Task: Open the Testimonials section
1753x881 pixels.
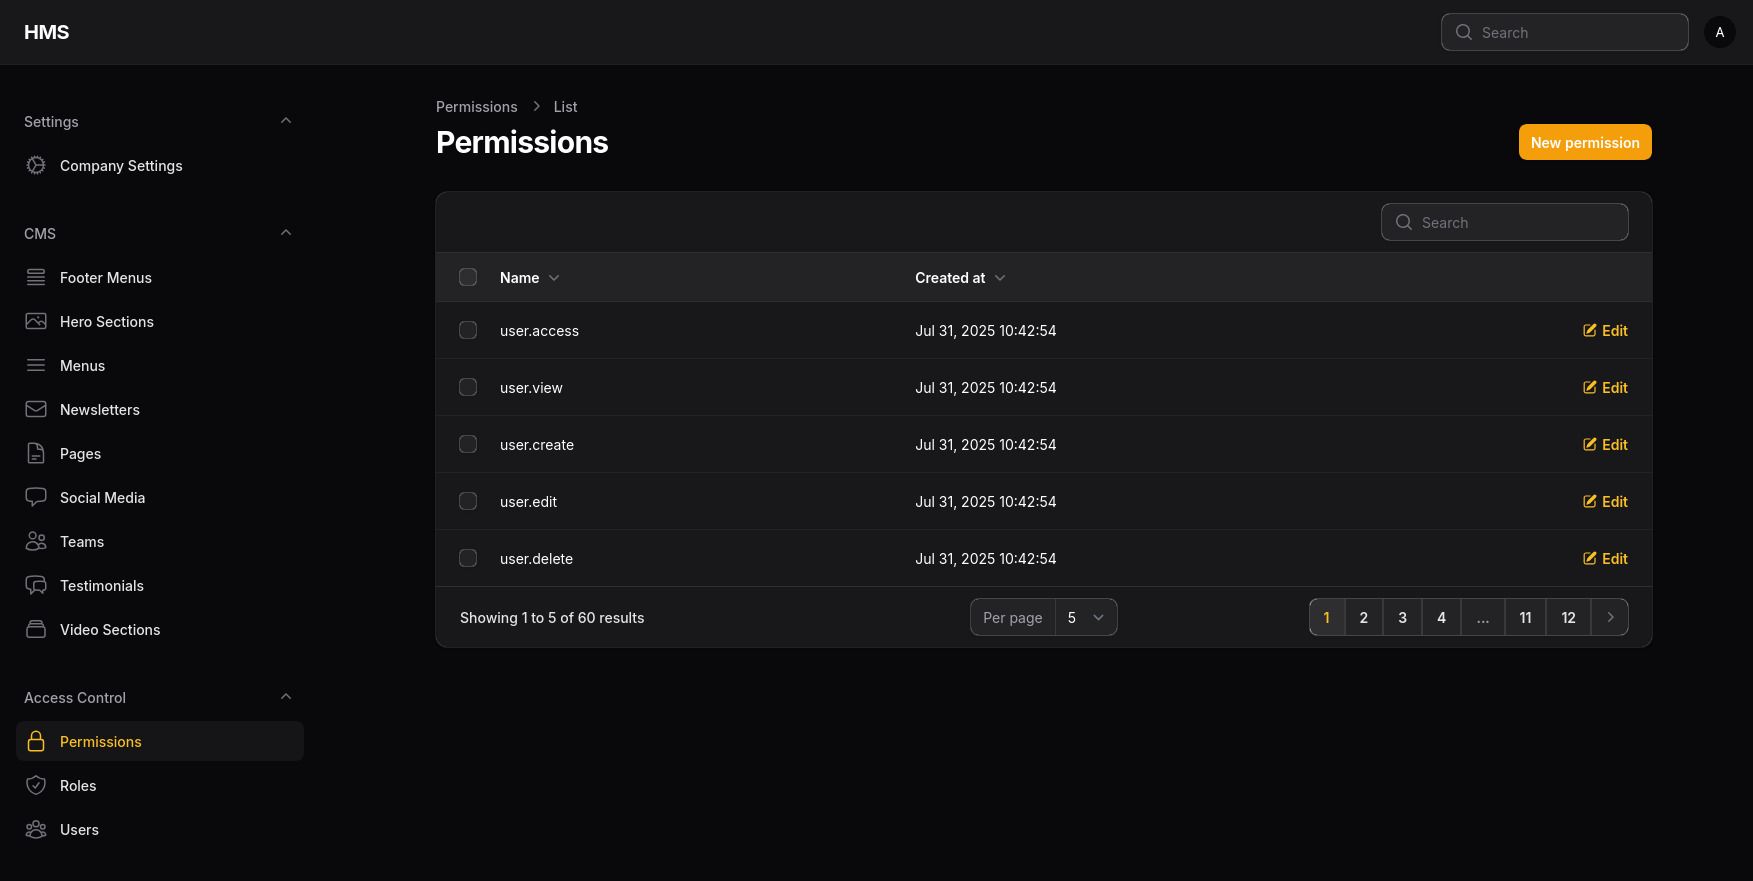Action: pyautogui.click(x=160, y=585)
